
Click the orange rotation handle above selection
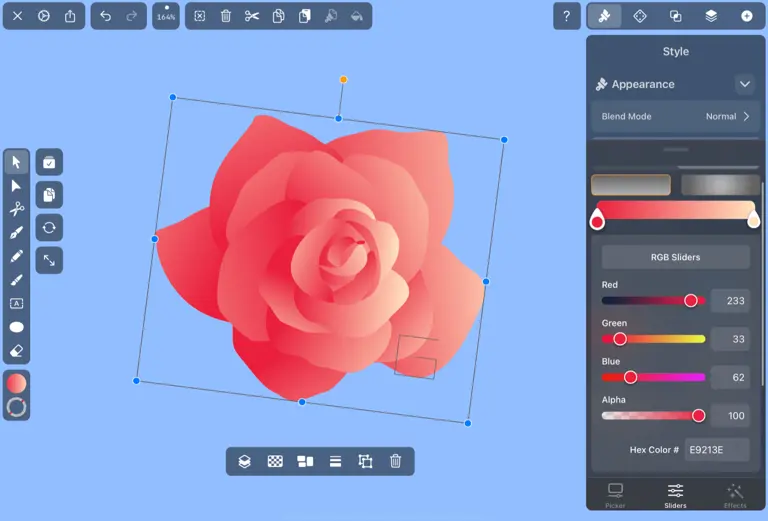[343, 79]
